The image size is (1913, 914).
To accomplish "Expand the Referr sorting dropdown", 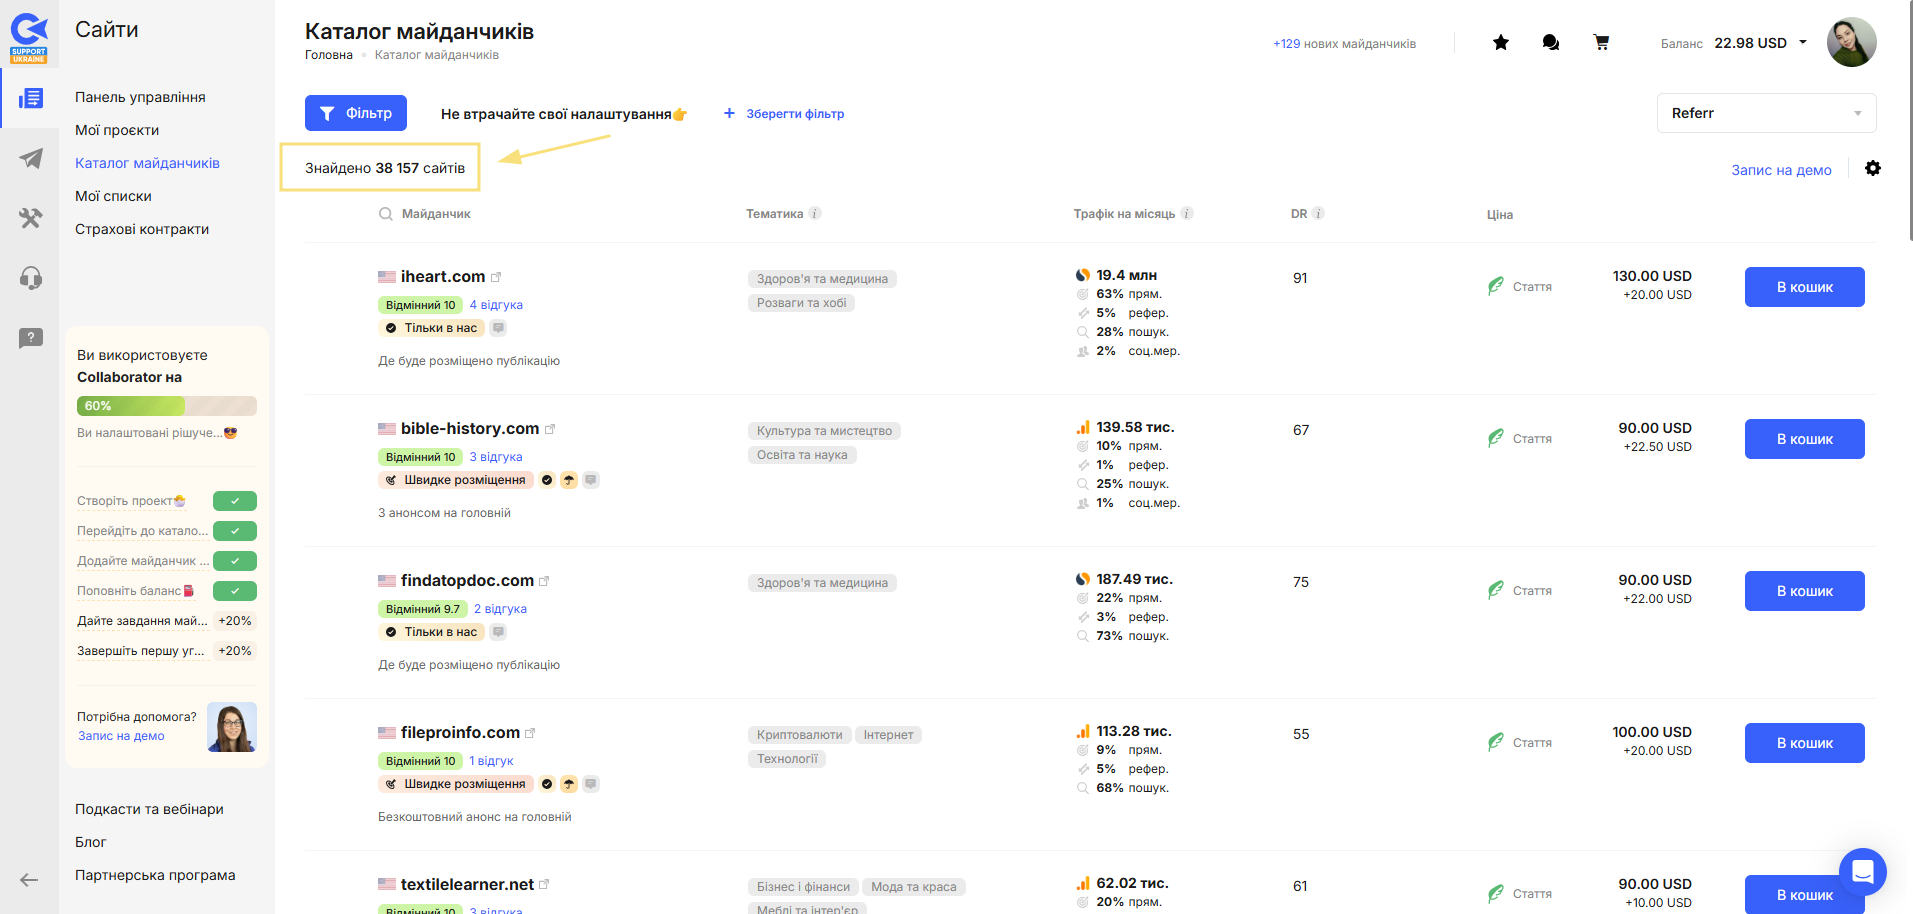I will click(1765, 113).
